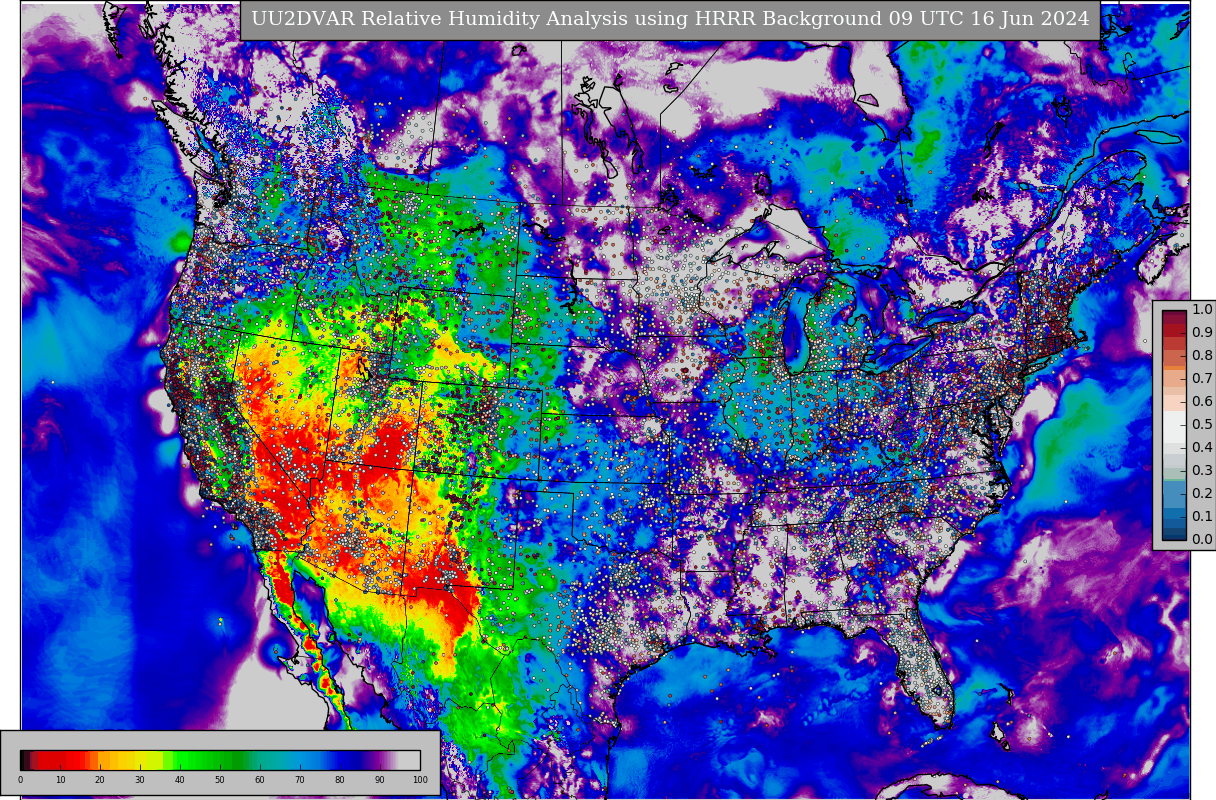
Task: Click the 40 tick label on humidity colorbar
Action: 180,779
